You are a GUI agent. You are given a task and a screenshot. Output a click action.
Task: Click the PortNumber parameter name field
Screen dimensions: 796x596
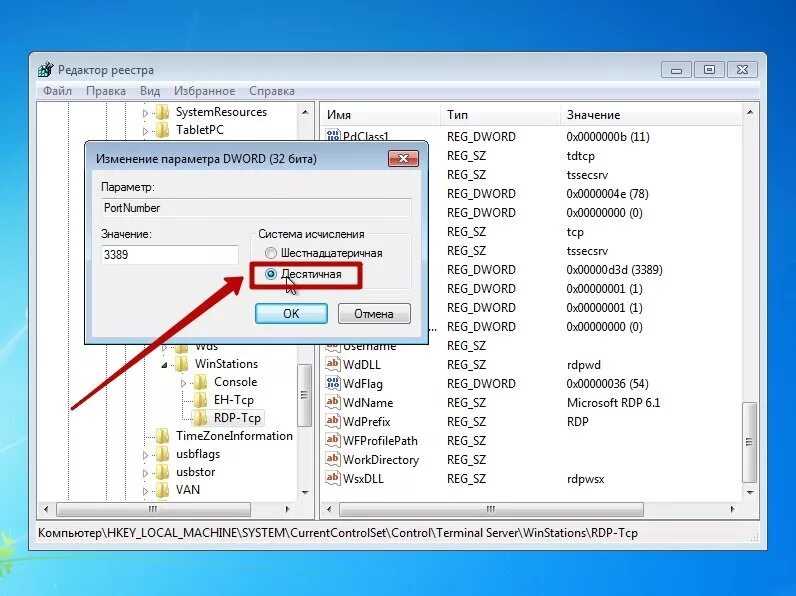point(256,208)
